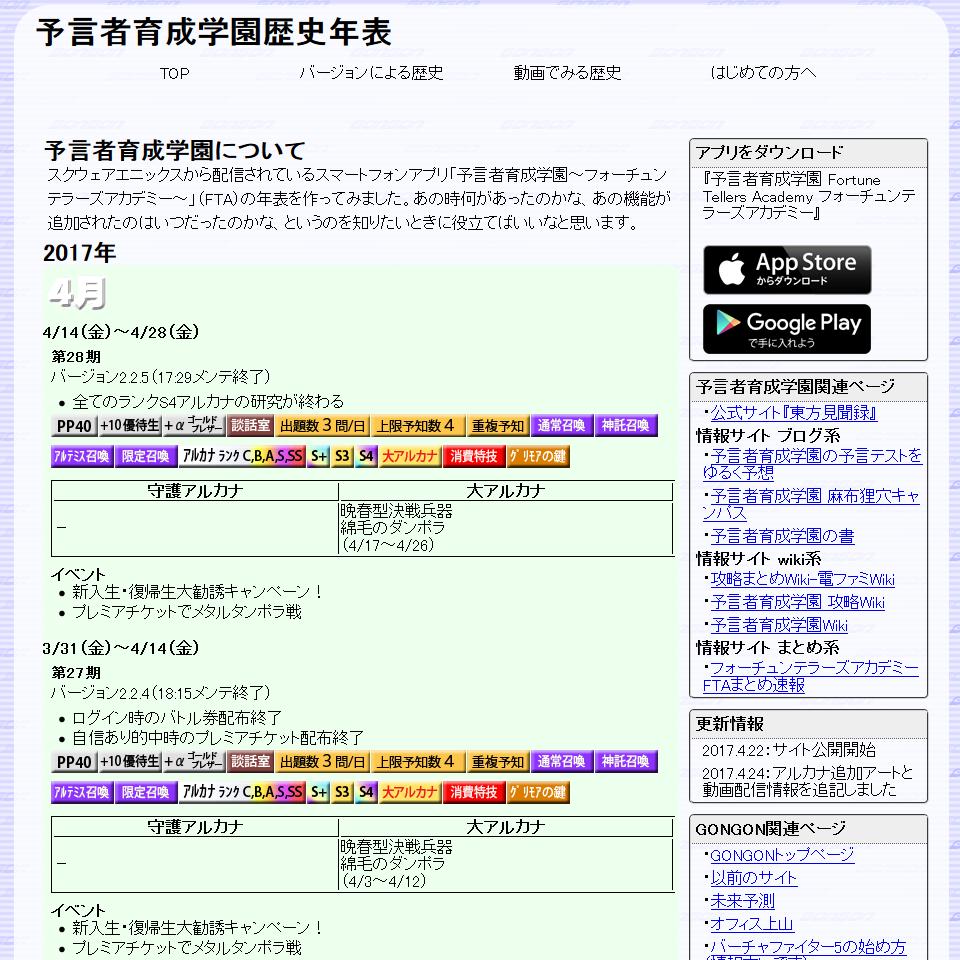Open the フォーチュンテラーズアカデミーFTAまとめ速報 link
Viewport: 960px width, 960px height.
point(811,677)
